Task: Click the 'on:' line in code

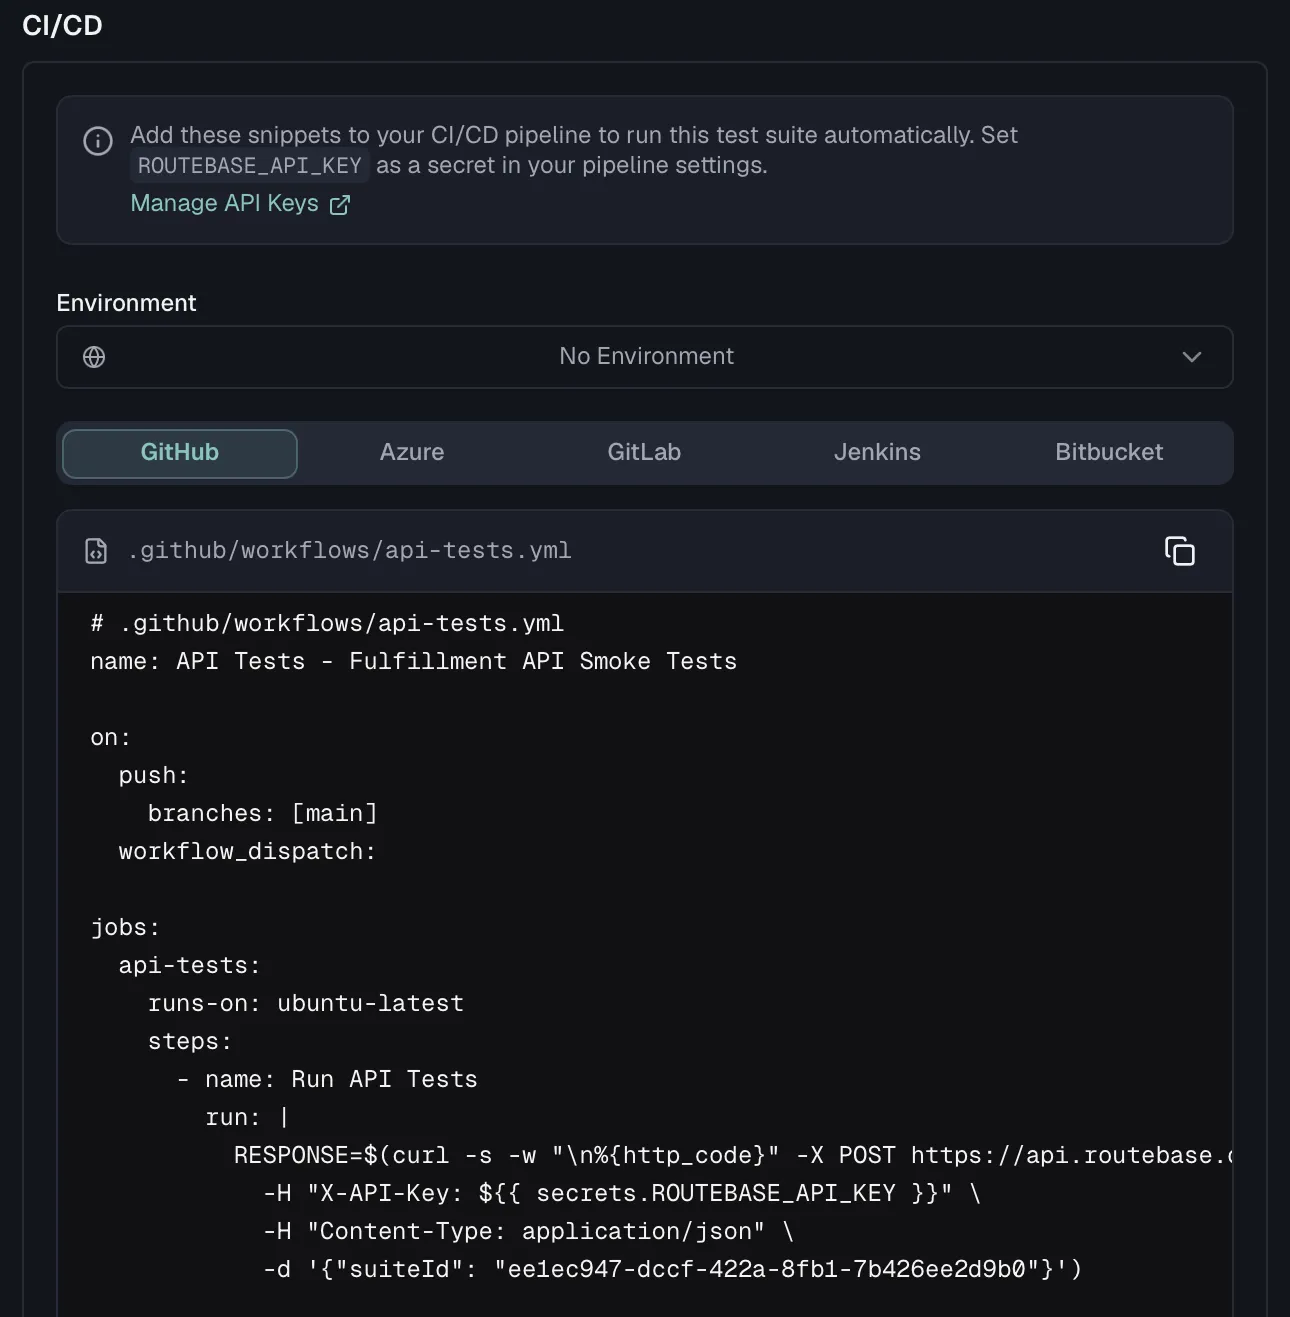Action: point(111,738)
